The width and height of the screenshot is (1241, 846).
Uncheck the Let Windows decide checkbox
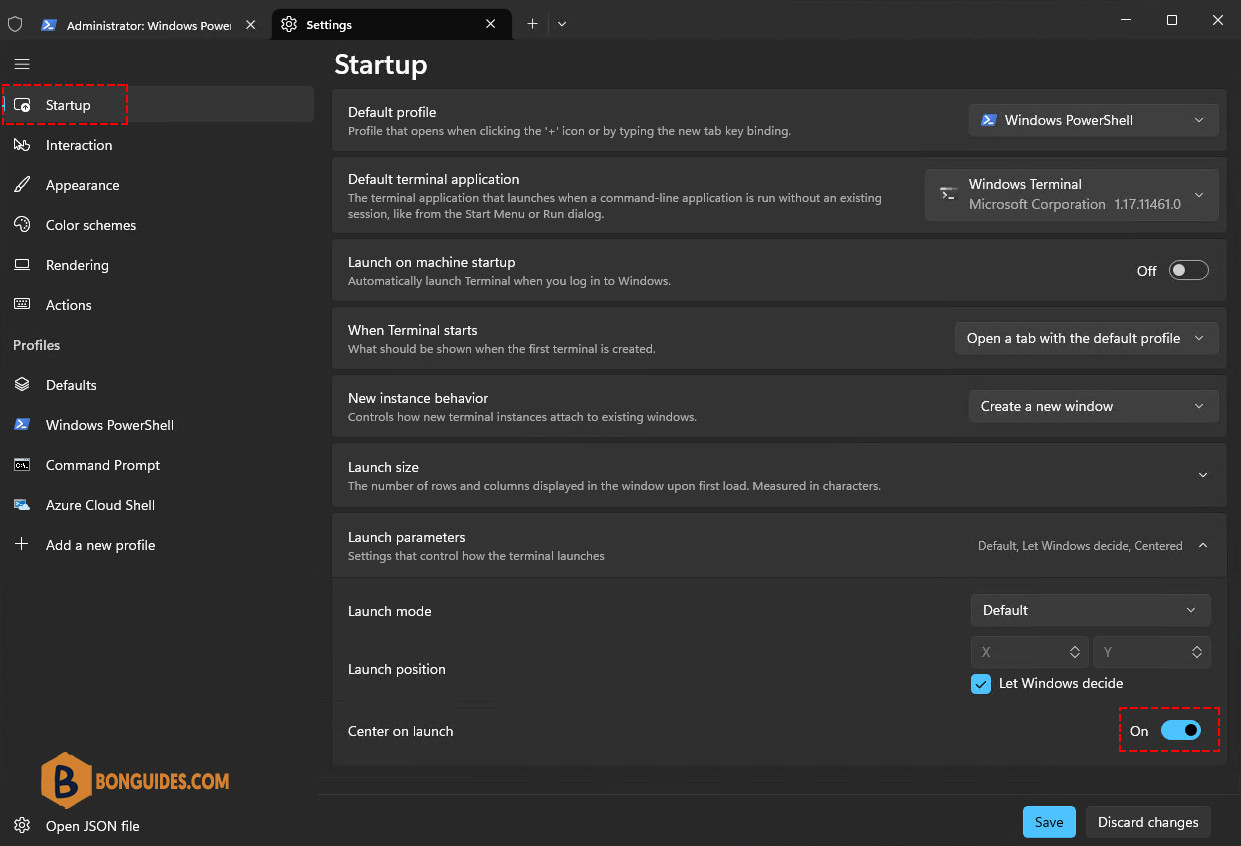(981, 684)
